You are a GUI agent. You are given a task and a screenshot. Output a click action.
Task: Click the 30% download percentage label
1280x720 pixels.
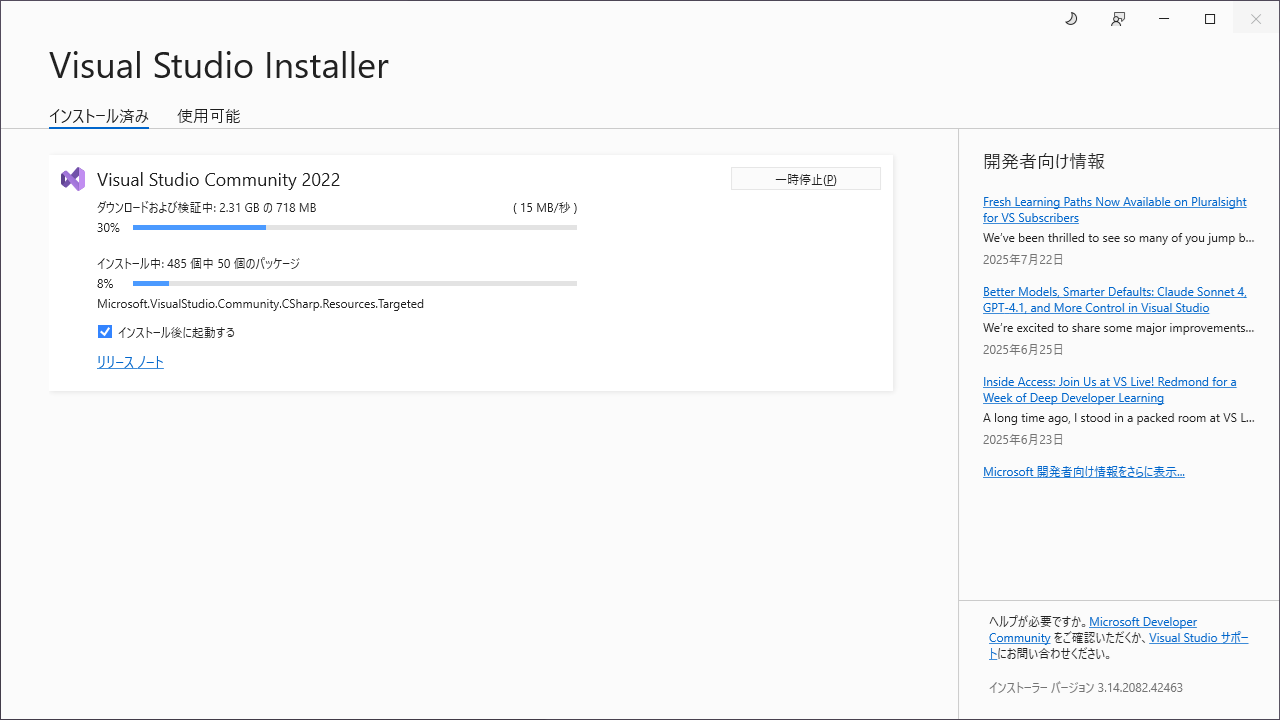pyautogui.click(x=108, y=228)
